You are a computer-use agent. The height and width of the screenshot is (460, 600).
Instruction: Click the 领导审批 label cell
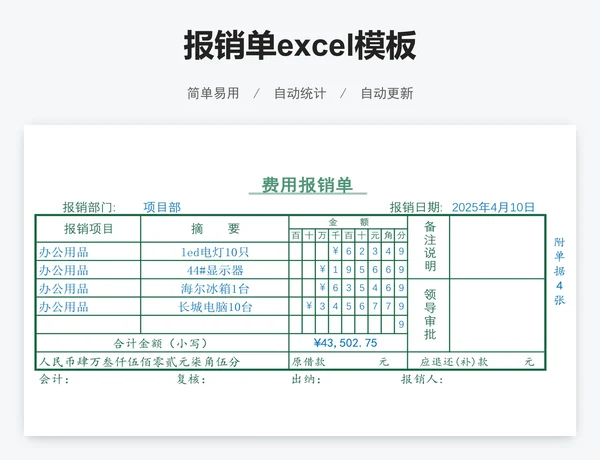point(429,315)
